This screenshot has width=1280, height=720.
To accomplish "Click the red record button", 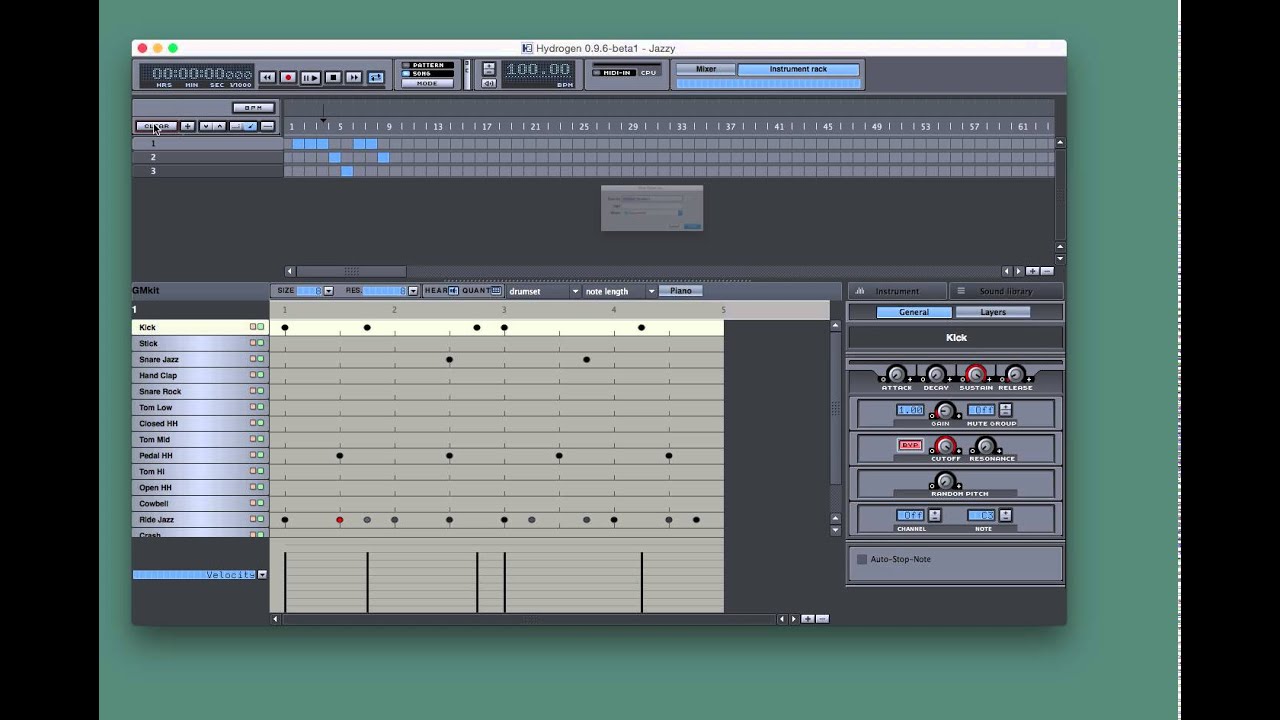I will tap(288, 77).
